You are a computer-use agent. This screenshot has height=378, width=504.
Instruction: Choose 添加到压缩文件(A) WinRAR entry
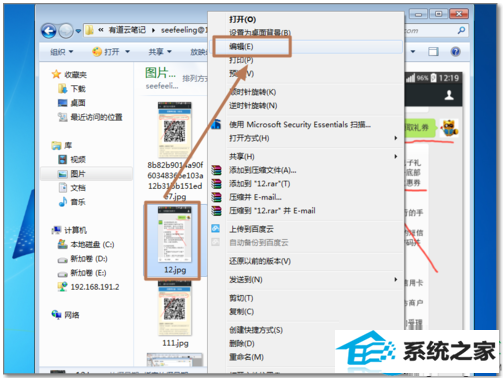pos(262,170)
